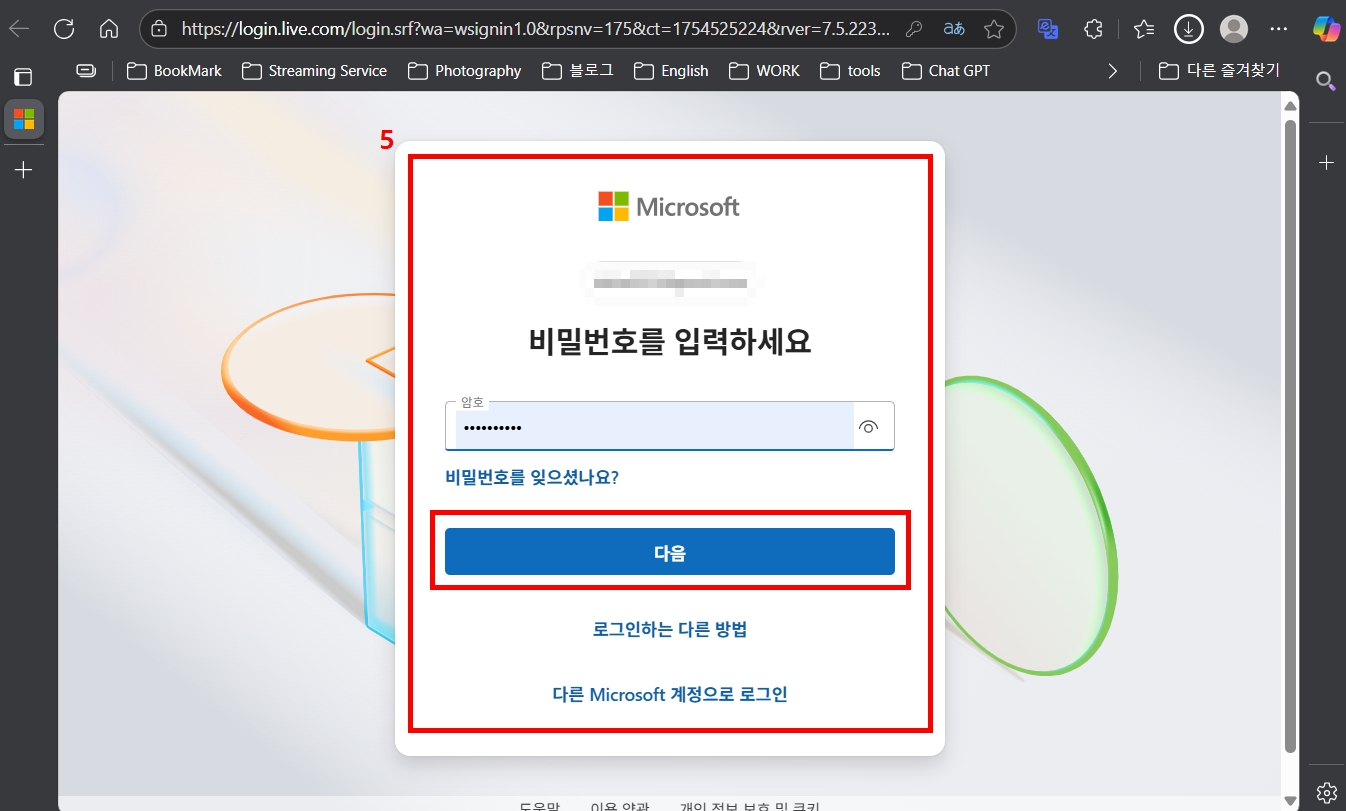This screenshot has width=1346, height=811.
Task: Add an app to the sidebar
Action: [1326, 162]
